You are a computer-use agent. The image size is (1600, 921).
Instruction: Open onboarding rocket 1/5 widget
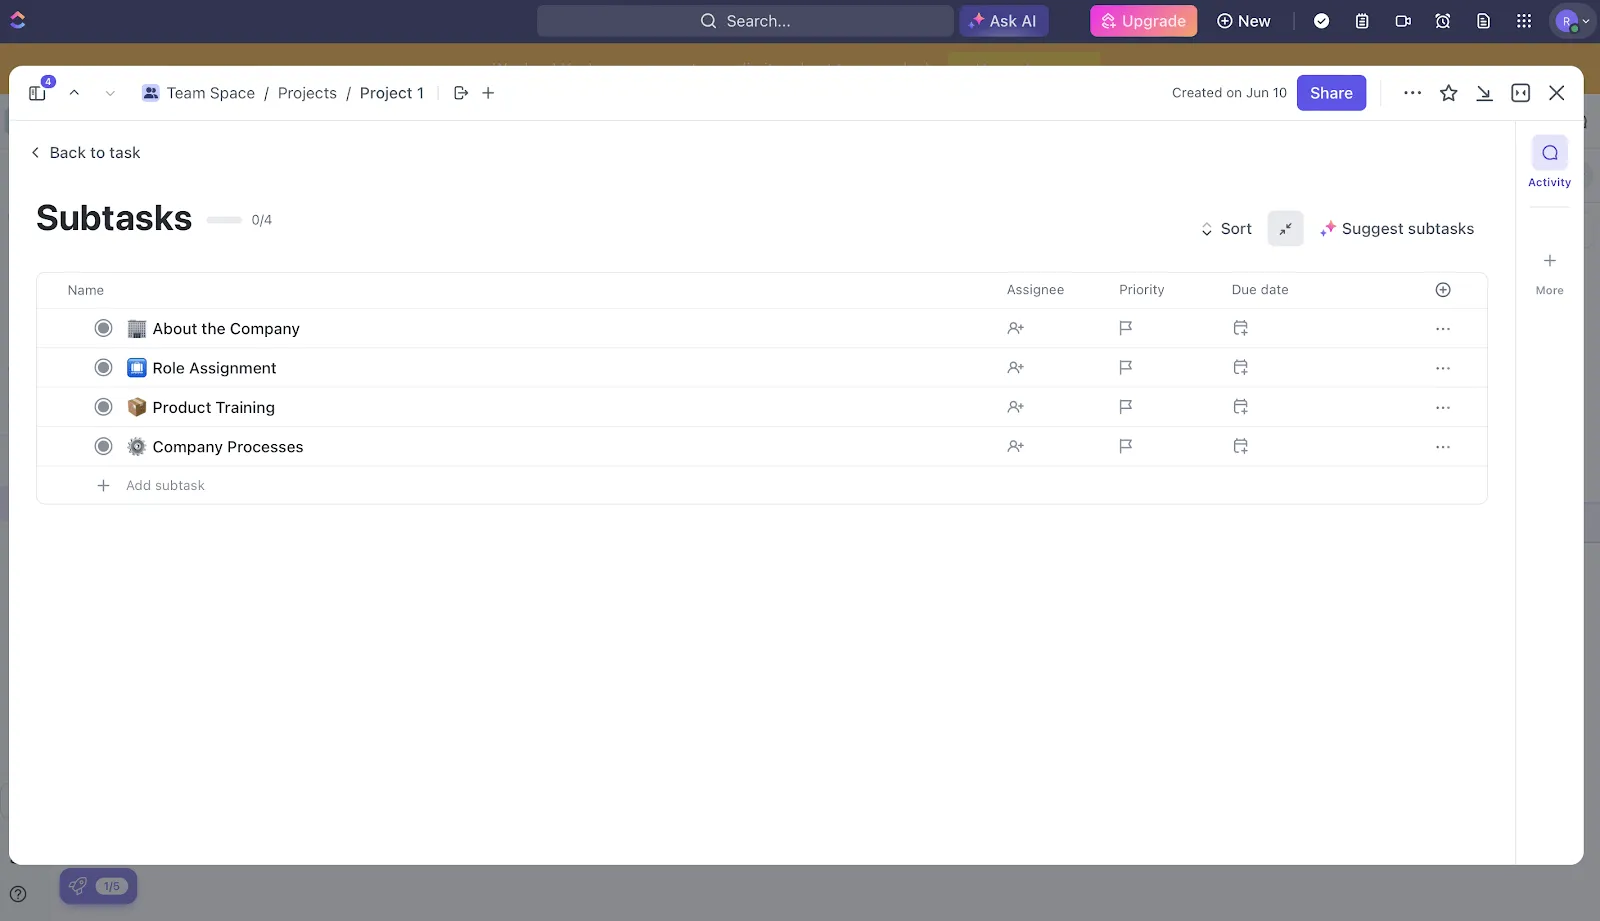pyautogui.click(x=98, y=886)
